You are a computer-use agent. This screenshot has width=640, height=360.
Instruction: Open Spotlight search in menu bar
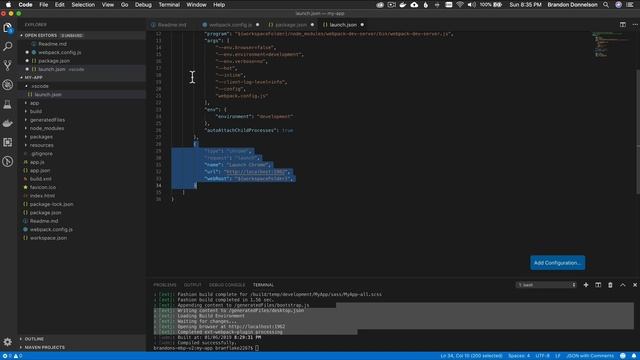[606, 5]
